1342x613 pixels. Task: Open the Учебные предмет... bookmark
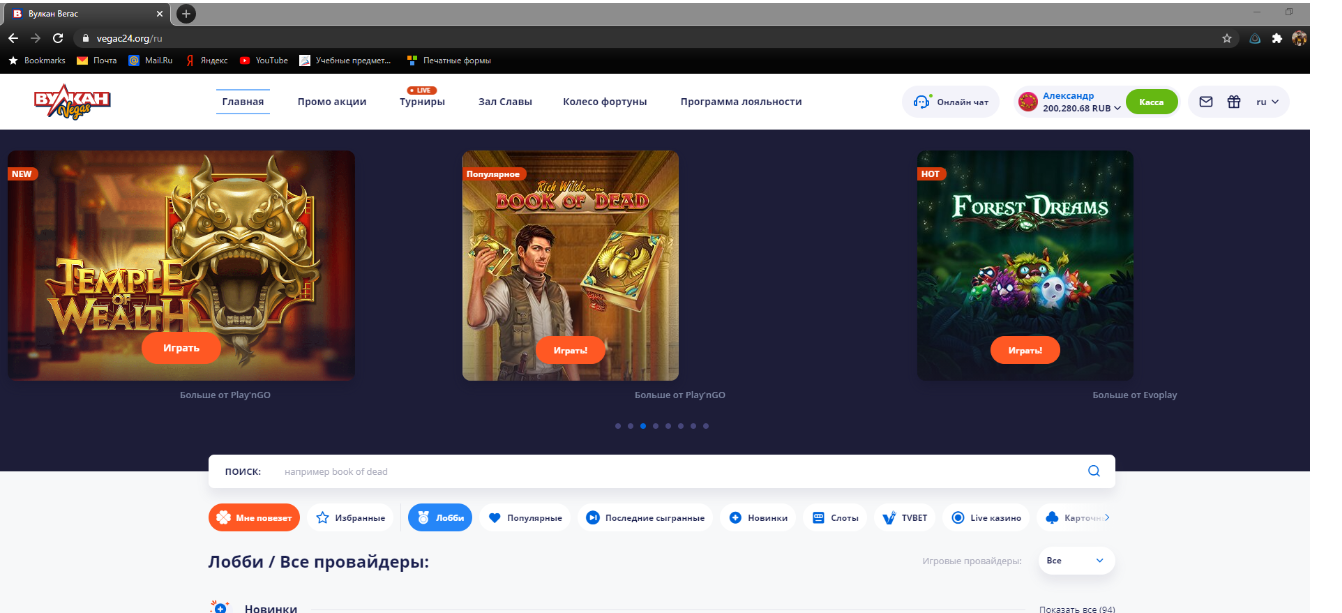345,60
